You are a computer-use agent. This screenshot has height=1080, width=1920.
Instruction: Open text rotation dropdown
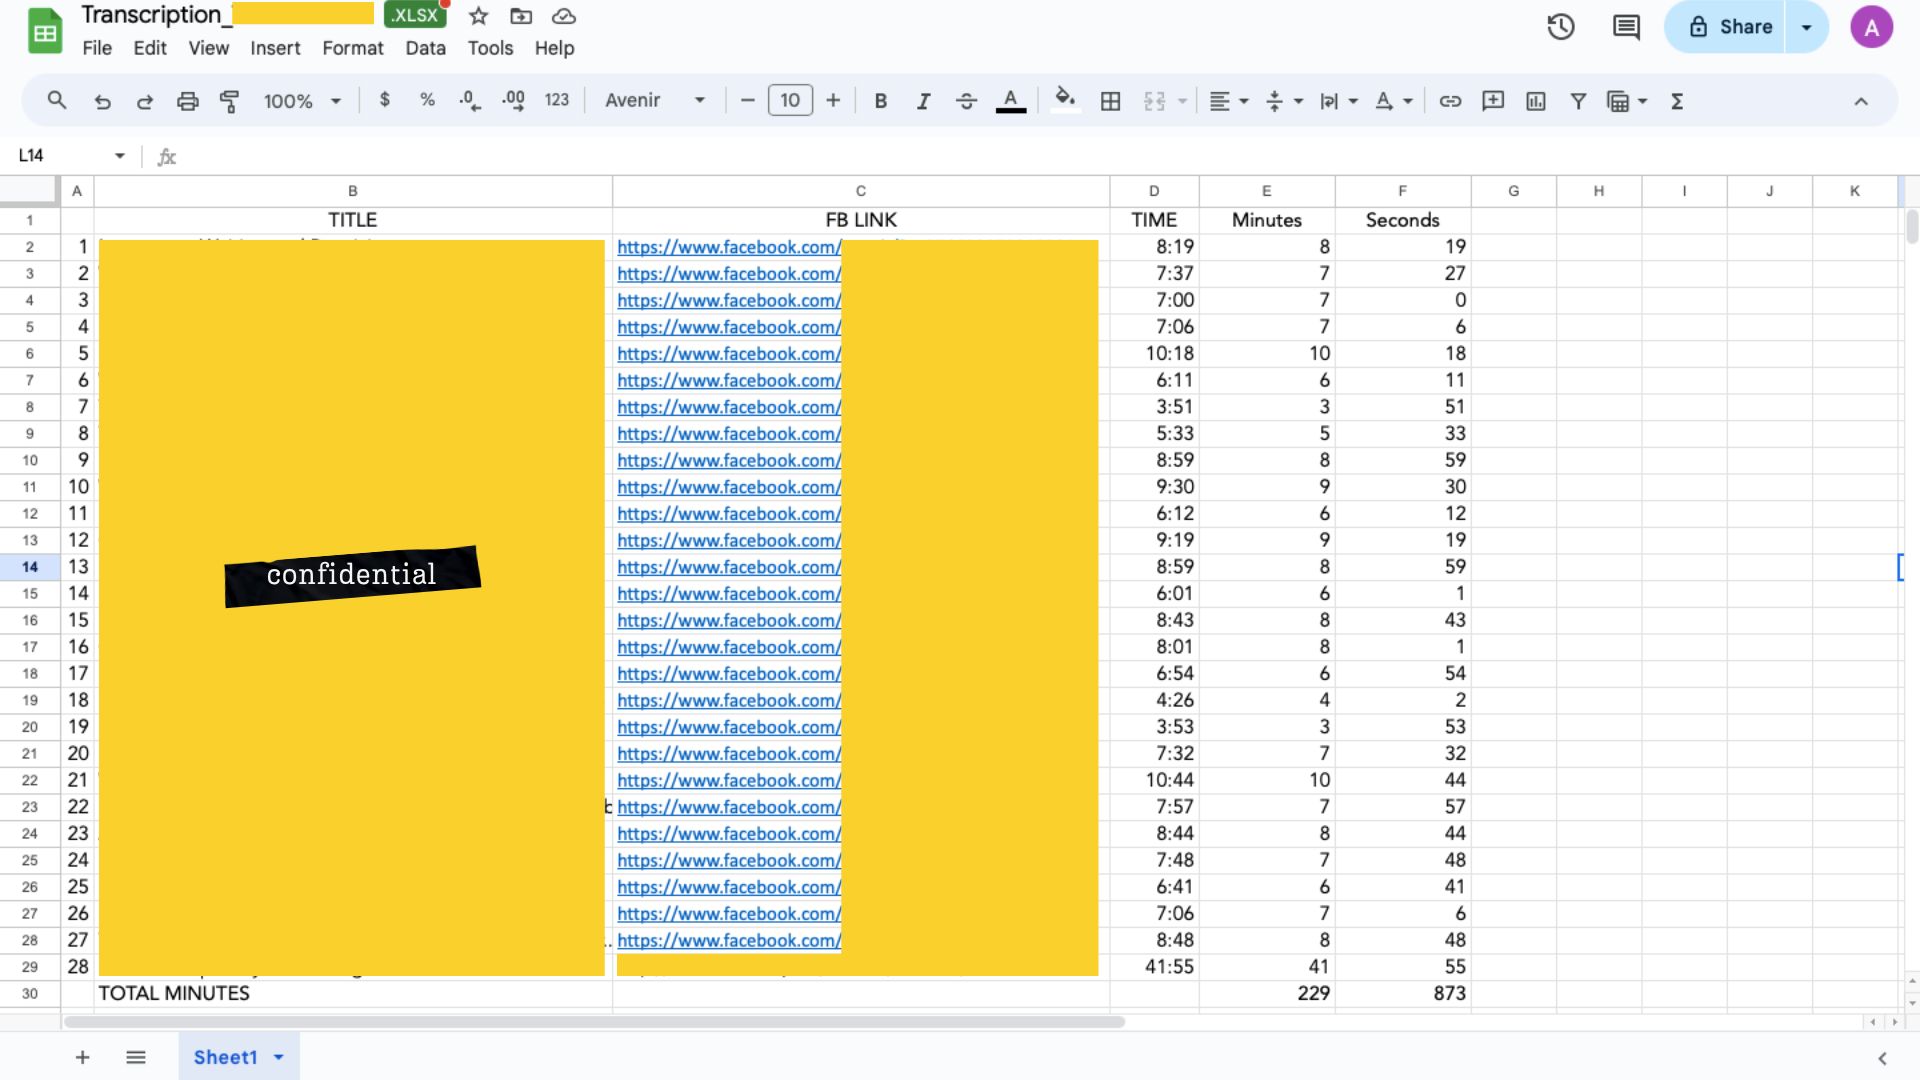[x=1393, y=101]
